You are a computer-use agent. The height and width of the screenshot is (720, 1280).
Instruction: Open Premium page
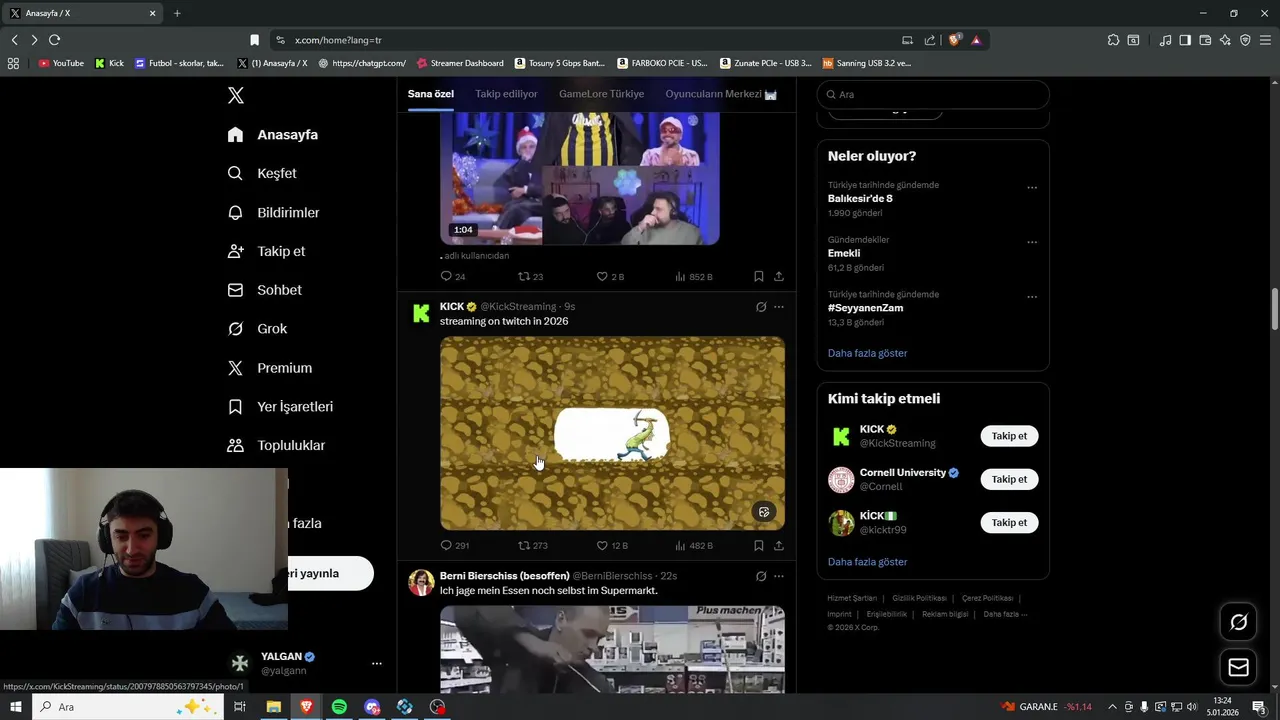[x=269, y=368]
